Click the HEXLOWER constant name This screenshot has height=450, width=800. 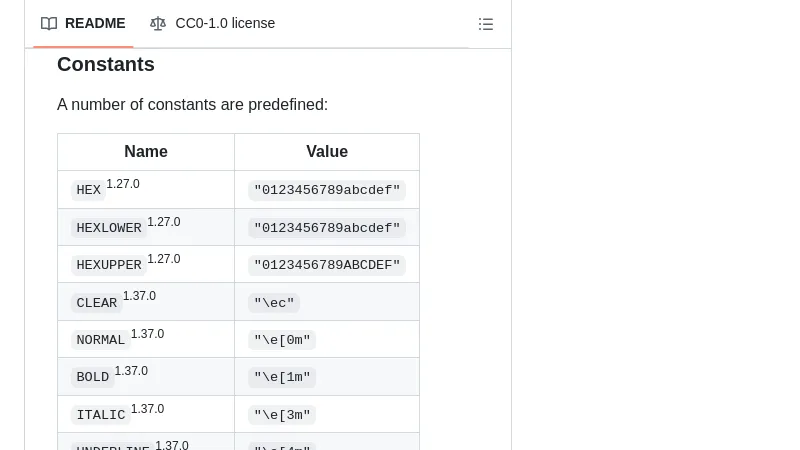tap(109, 228)
